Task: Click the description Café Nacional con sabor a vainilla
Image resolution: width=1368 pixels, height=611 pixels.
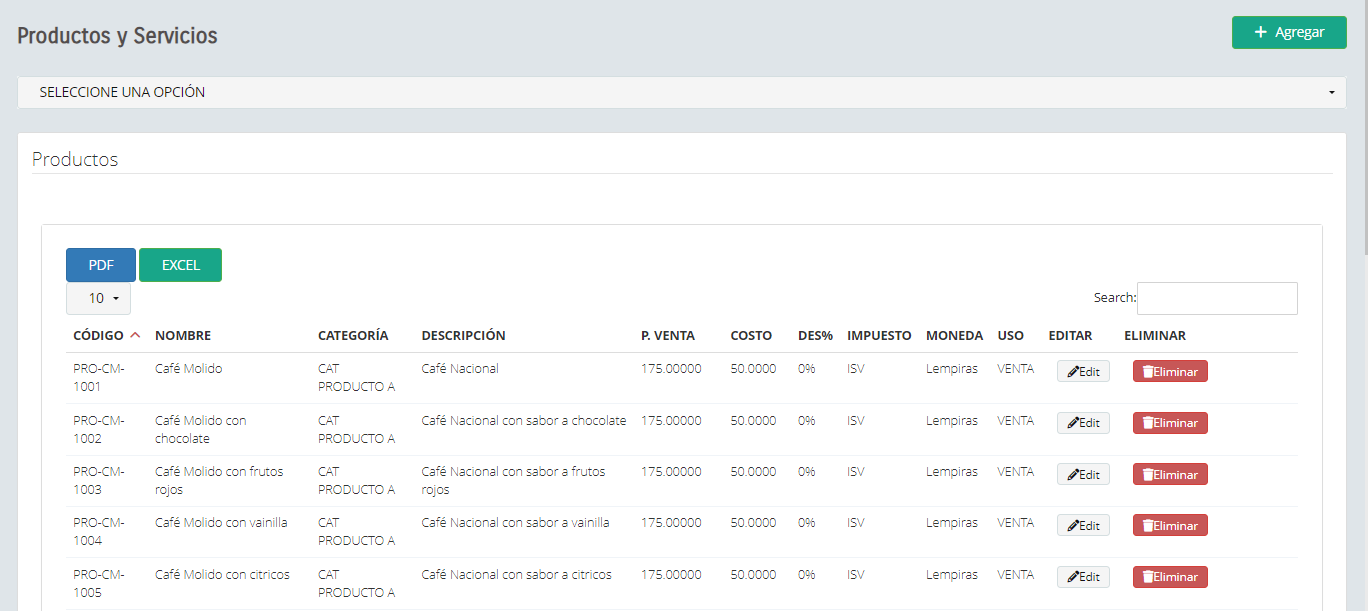Action: tap(515, 522)
